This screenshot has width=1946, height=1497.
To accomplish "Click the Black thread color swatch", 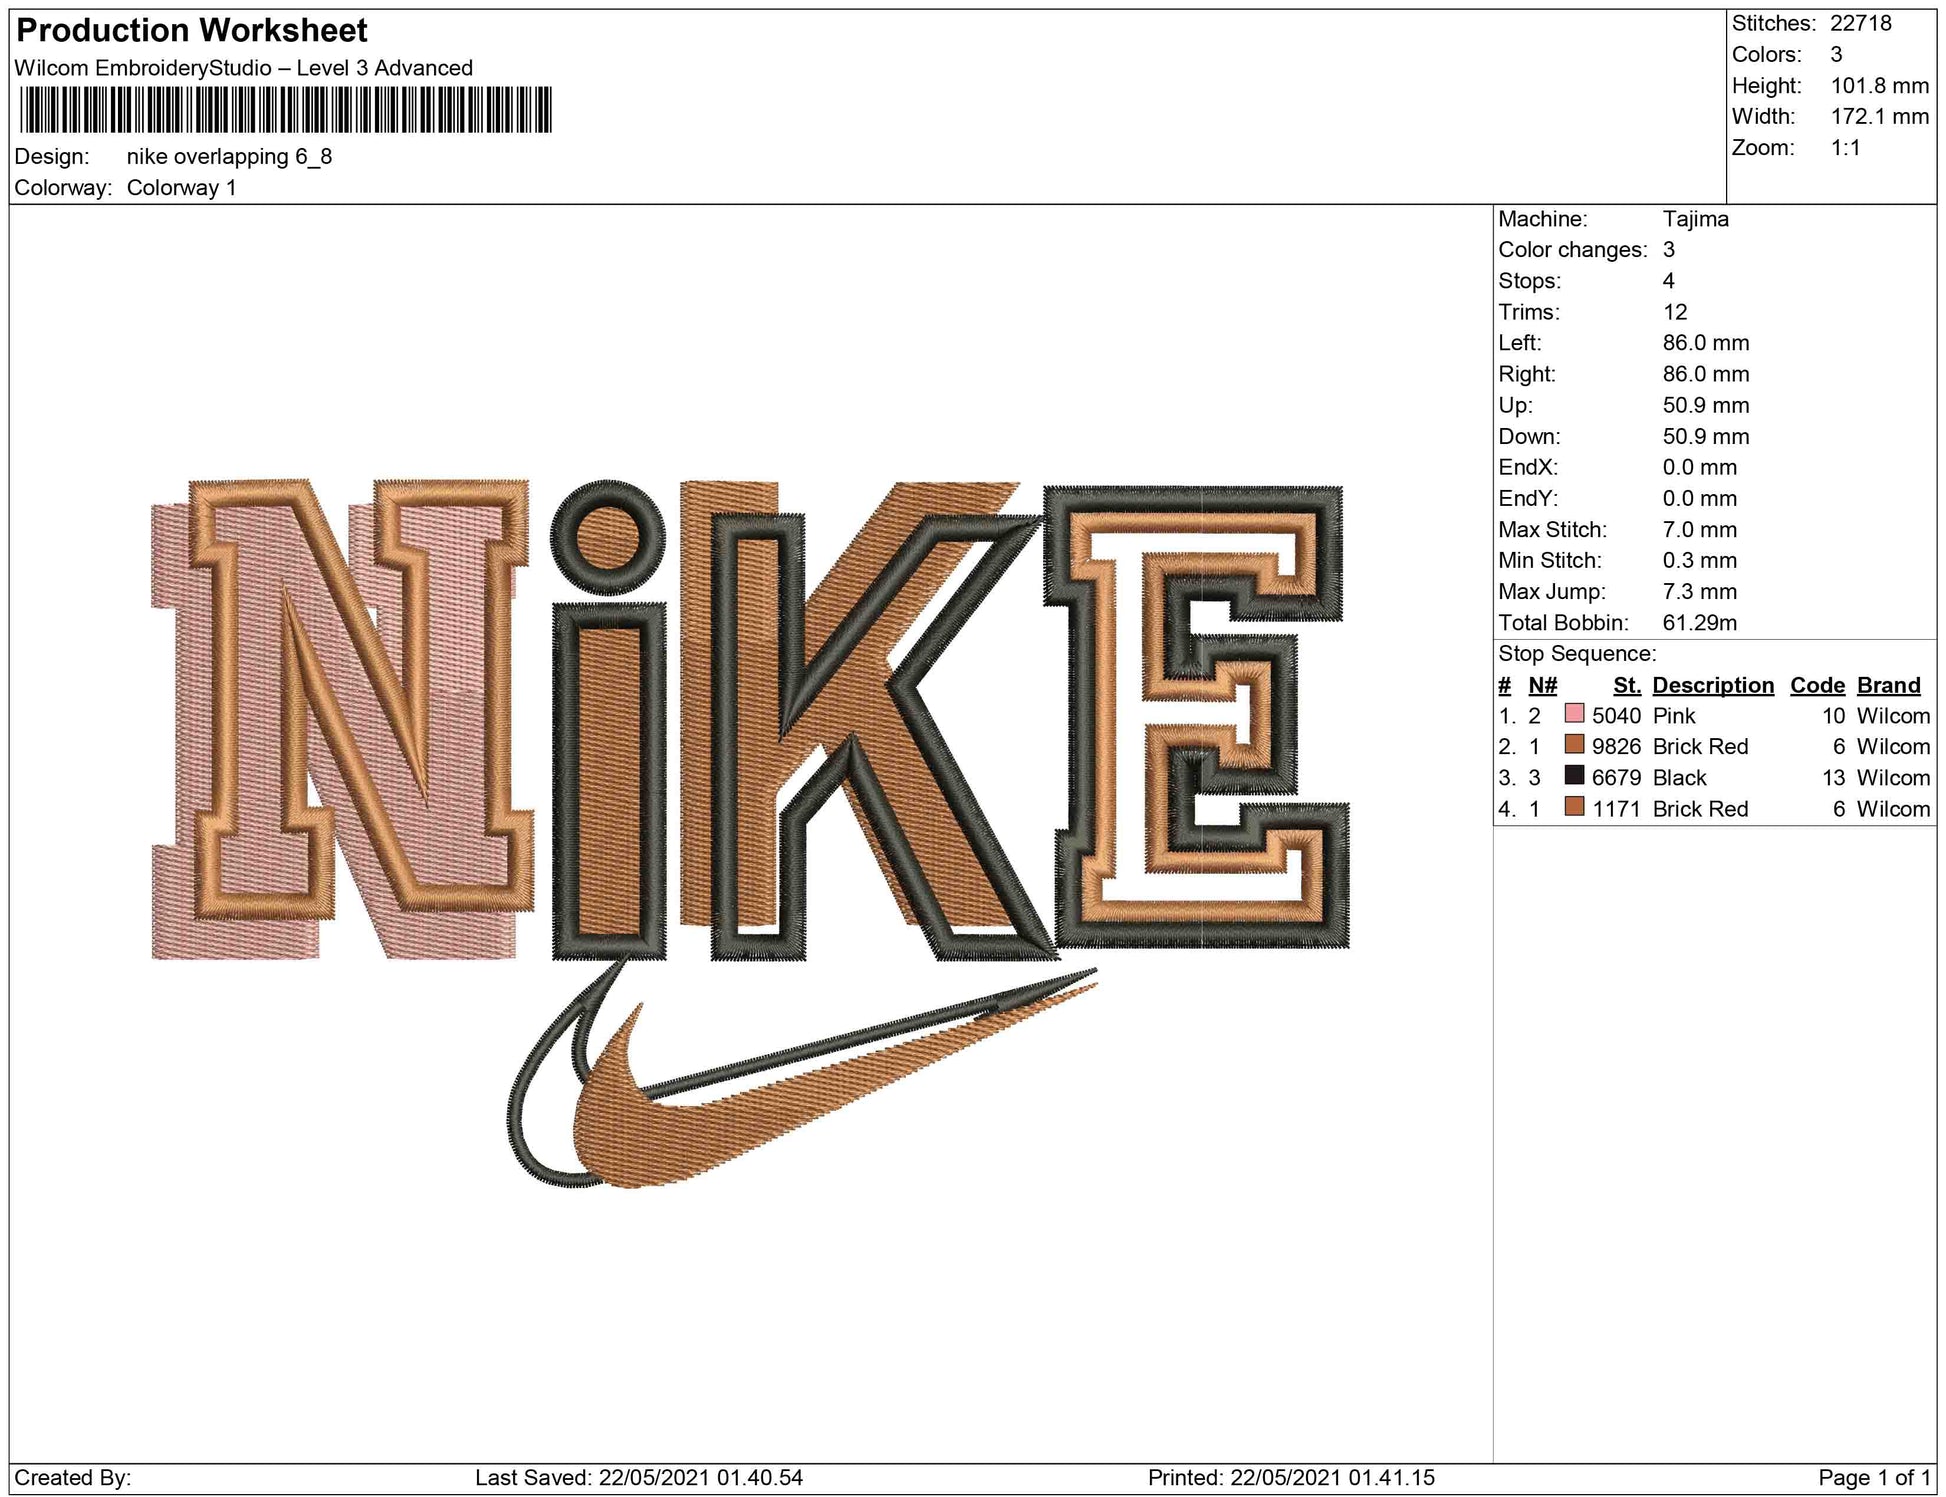I will (x=1574, y=776).
